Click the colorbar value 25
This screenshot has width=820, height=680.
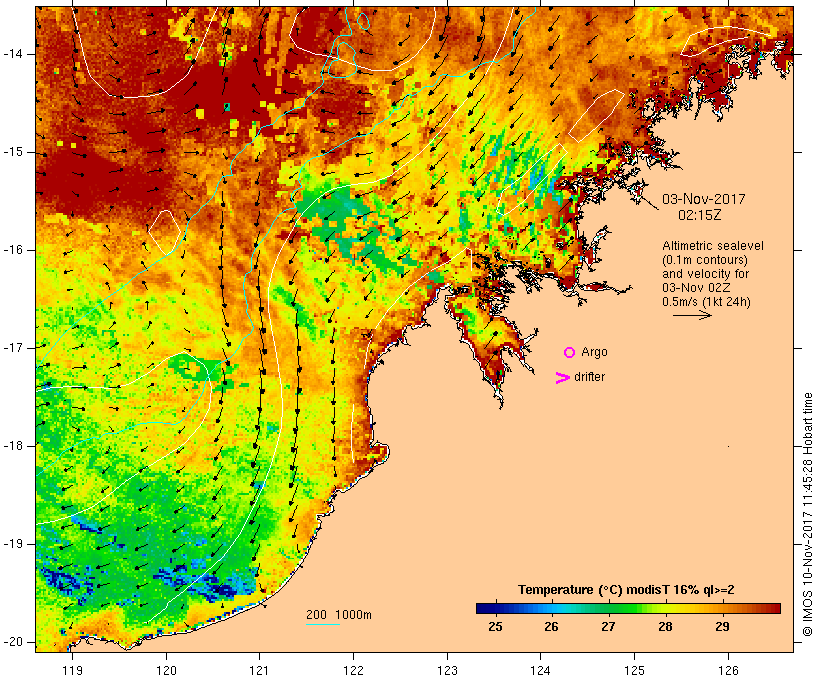(495, 626)
